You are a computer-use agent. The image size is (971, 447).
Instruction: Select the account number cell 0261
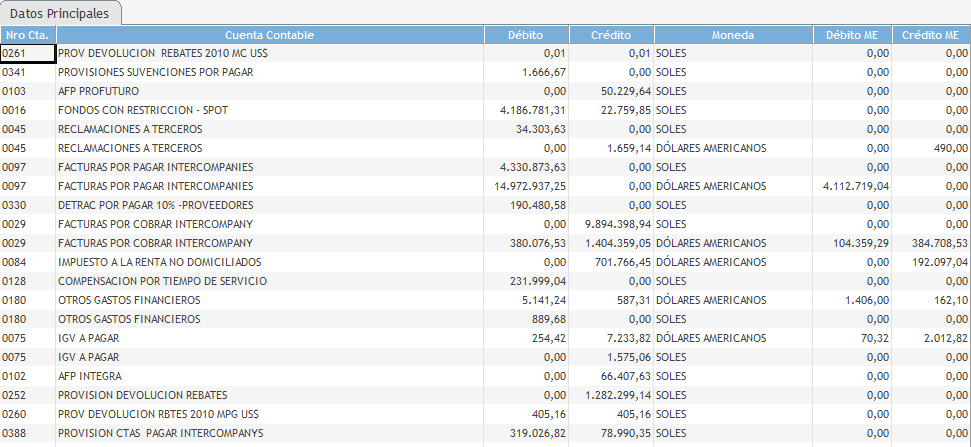coord(27,53)
